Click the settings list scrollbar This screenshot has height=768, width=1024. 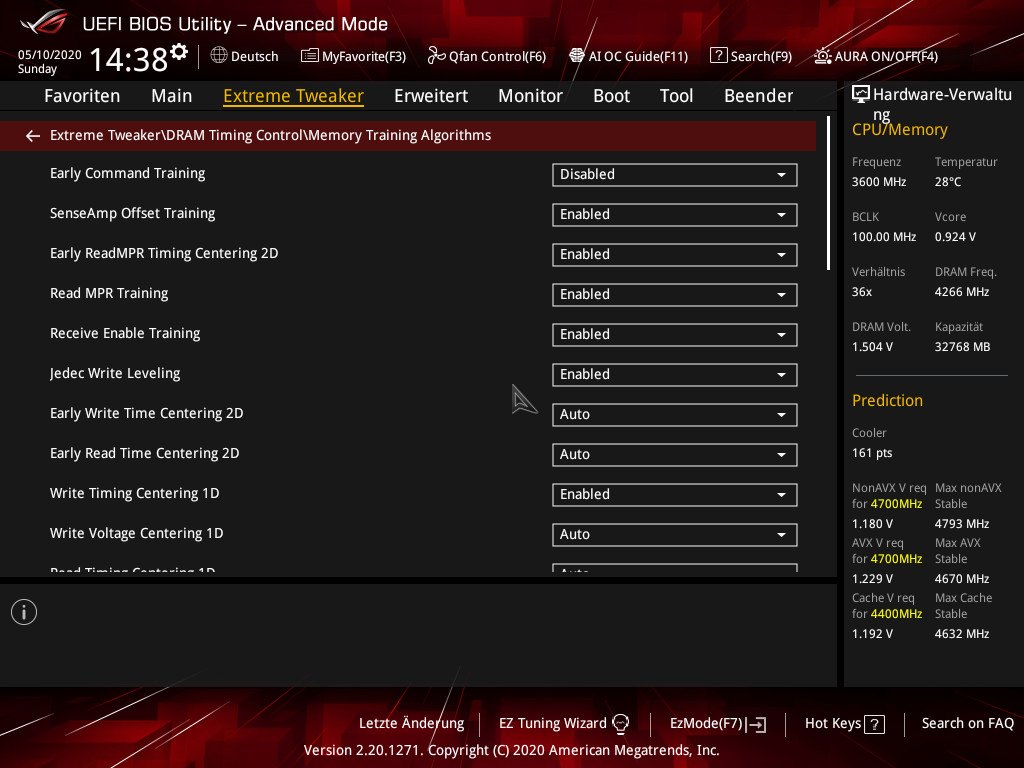point(828,193)
